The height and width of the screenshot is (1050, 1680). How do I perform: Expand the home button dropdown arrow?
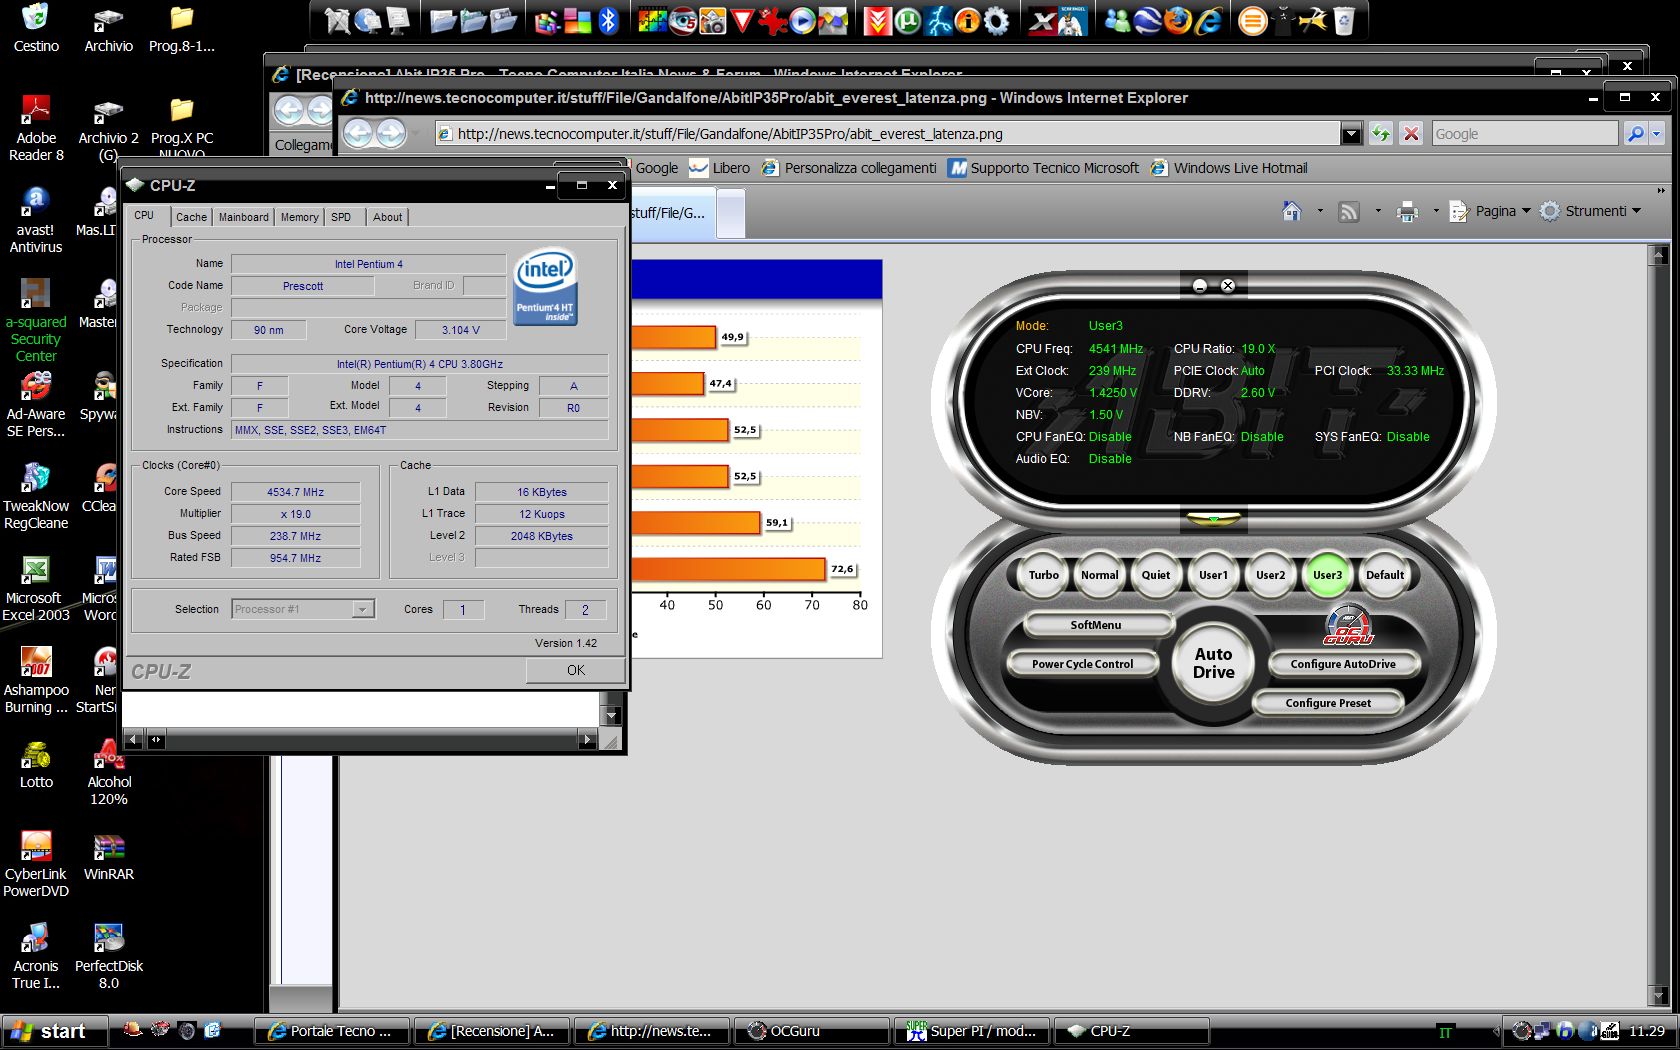[1320, 211]
